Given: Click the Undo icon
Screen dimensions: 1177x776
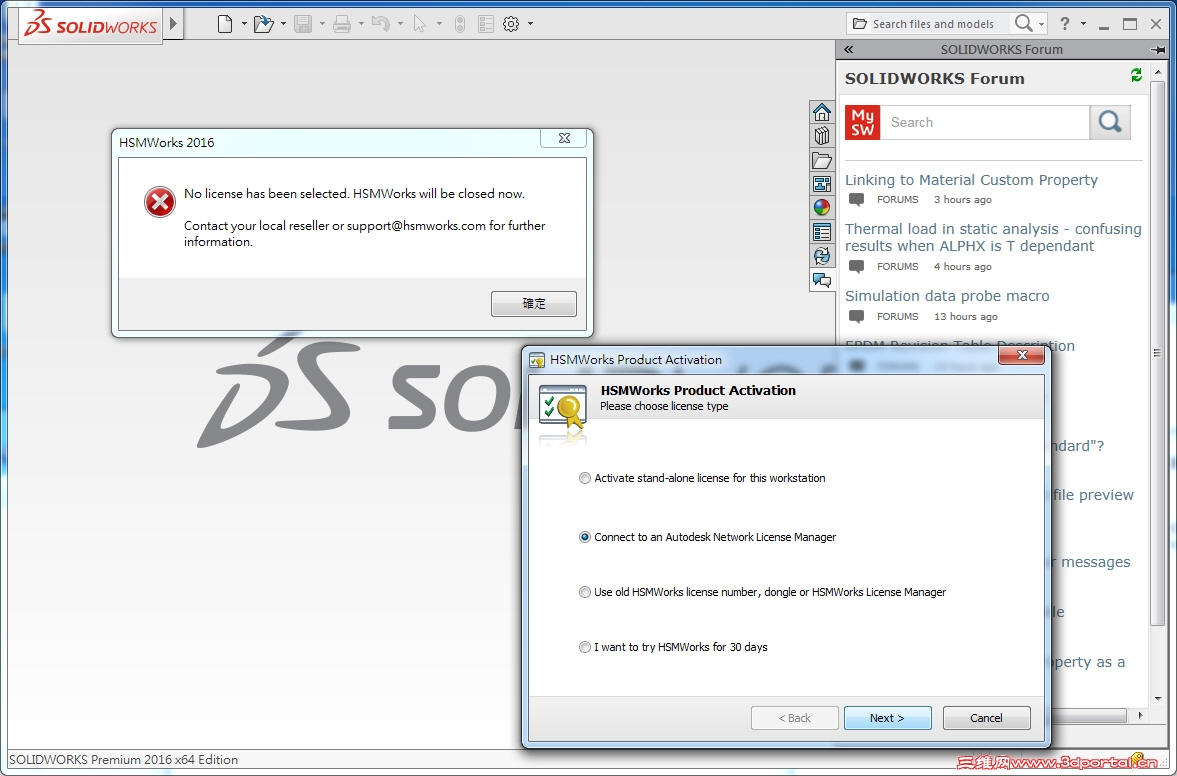Looking at the screenshot, I should coord(381,24).
